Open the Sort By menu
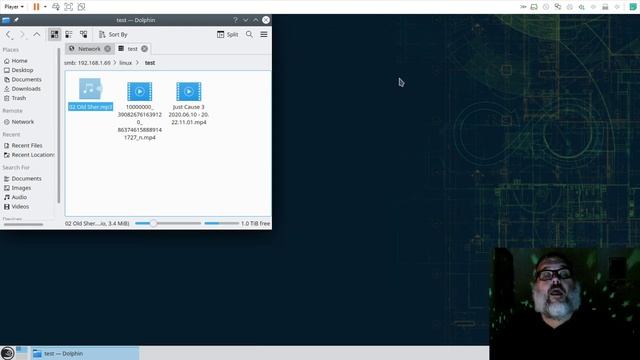Image resolution: width=640 pixels, height=360 pixels. [x=113, y=35]
